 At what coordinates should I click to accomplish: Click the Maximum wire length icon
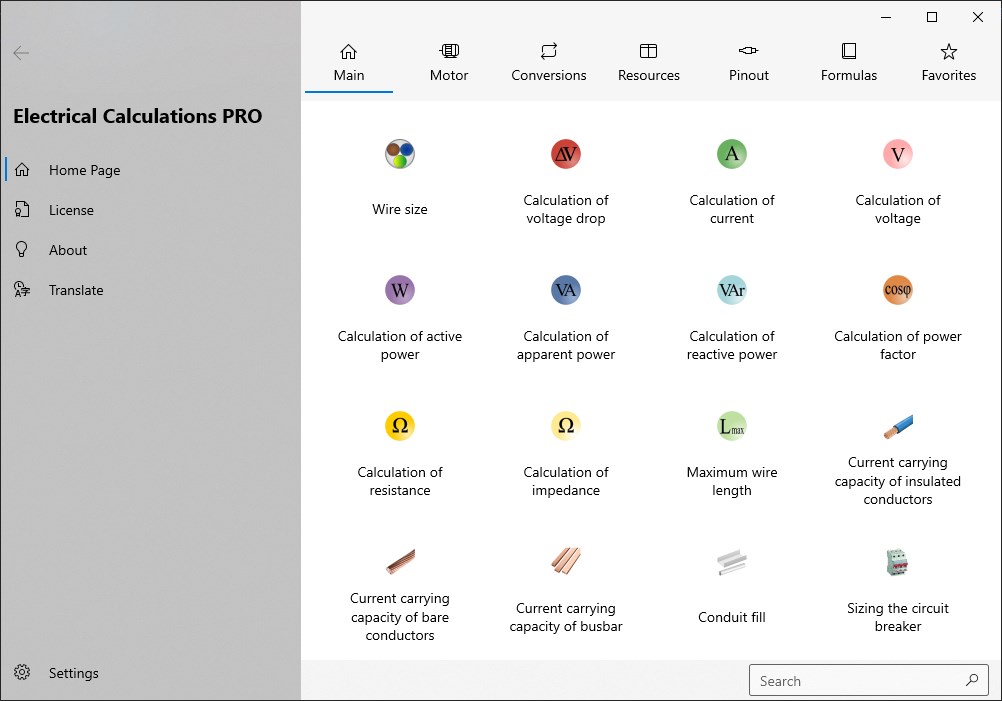pos(732,426)
